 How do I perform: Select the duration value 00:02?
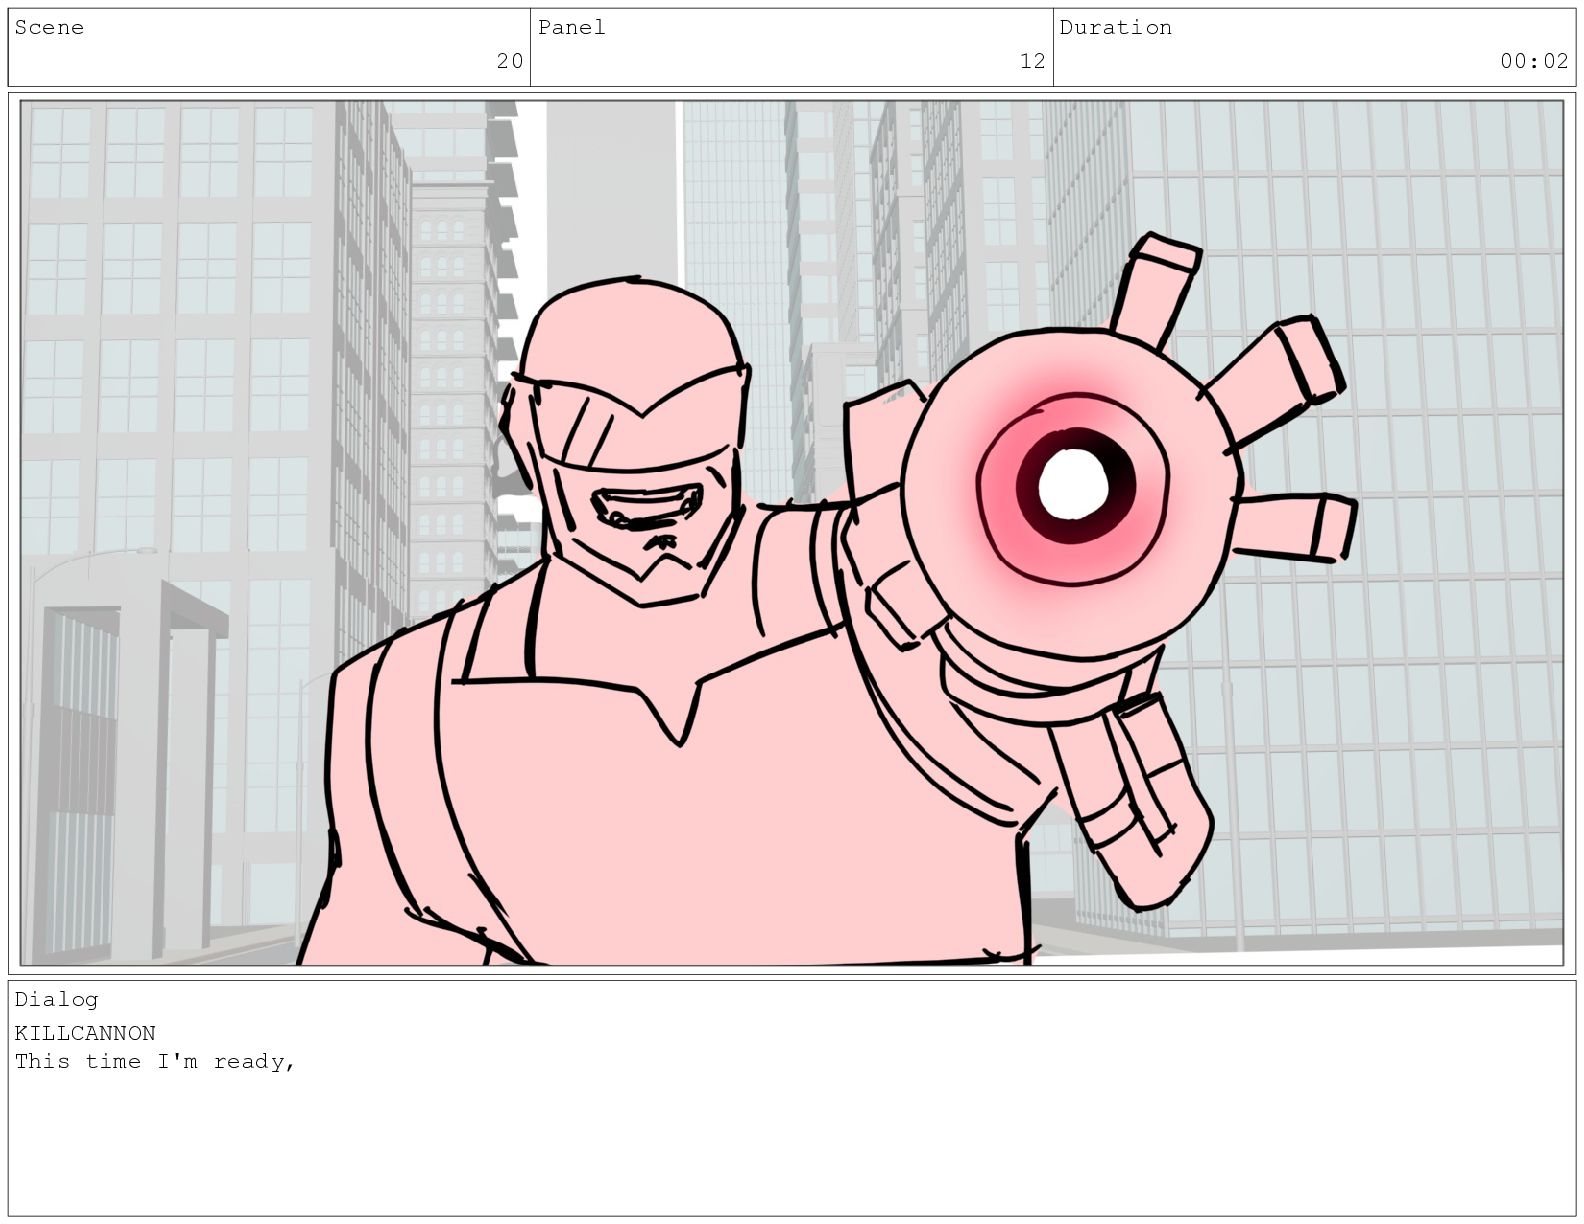point(1535,61)
